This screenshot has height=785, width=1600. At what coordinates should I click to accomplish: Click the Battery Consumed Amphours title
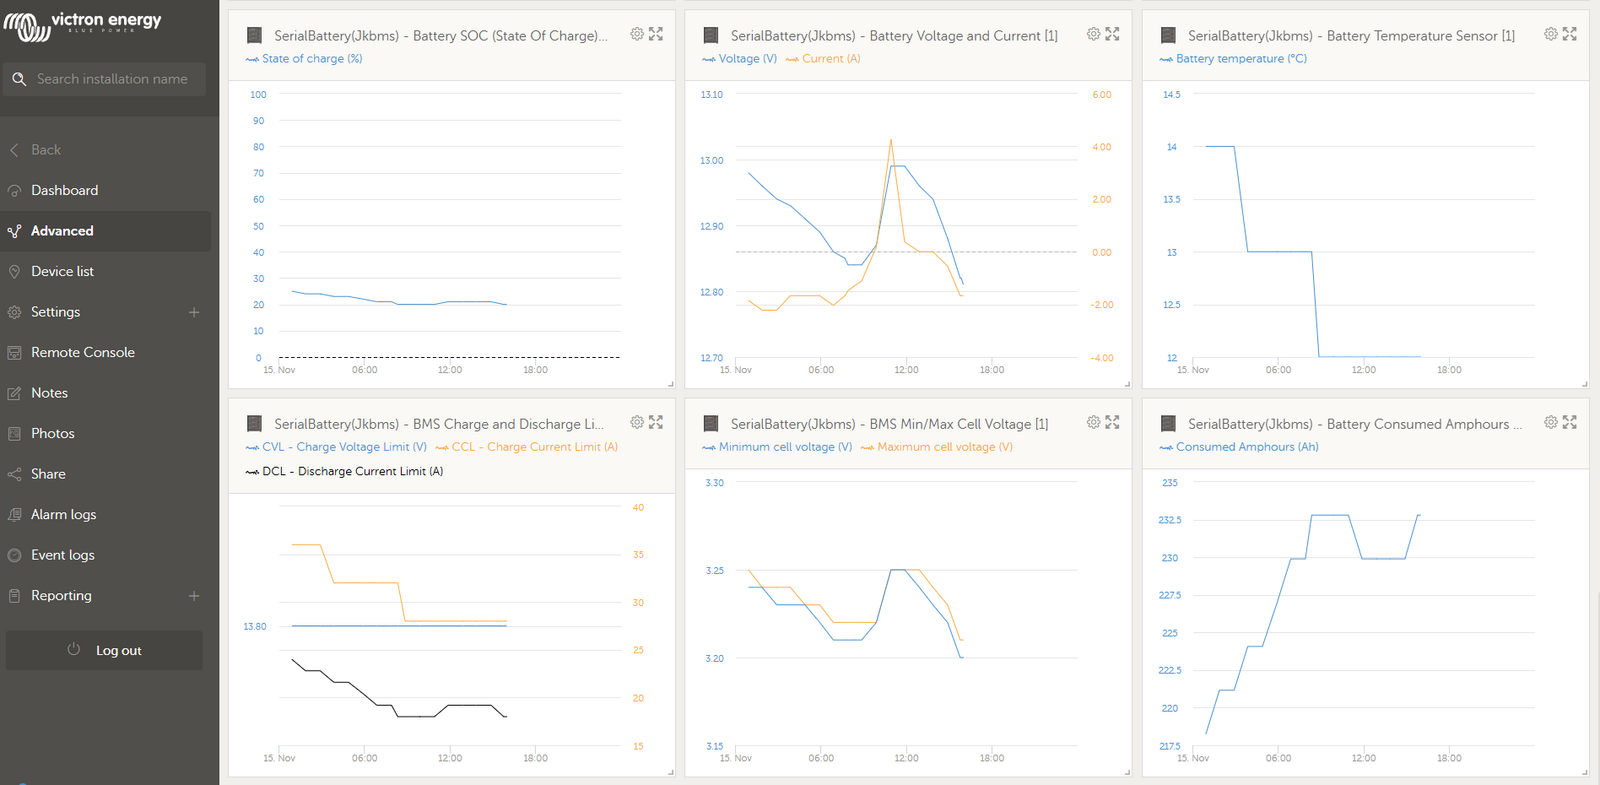point(1355,424)
